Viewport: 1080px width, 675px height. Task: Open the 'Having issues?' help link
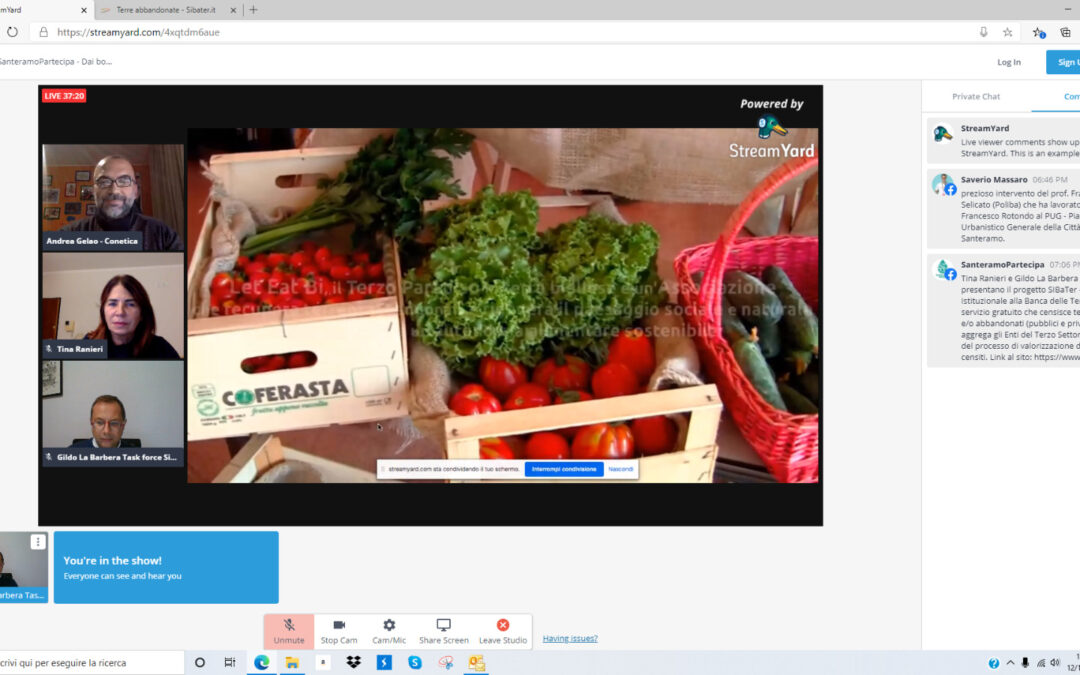(x=570, y=638)
